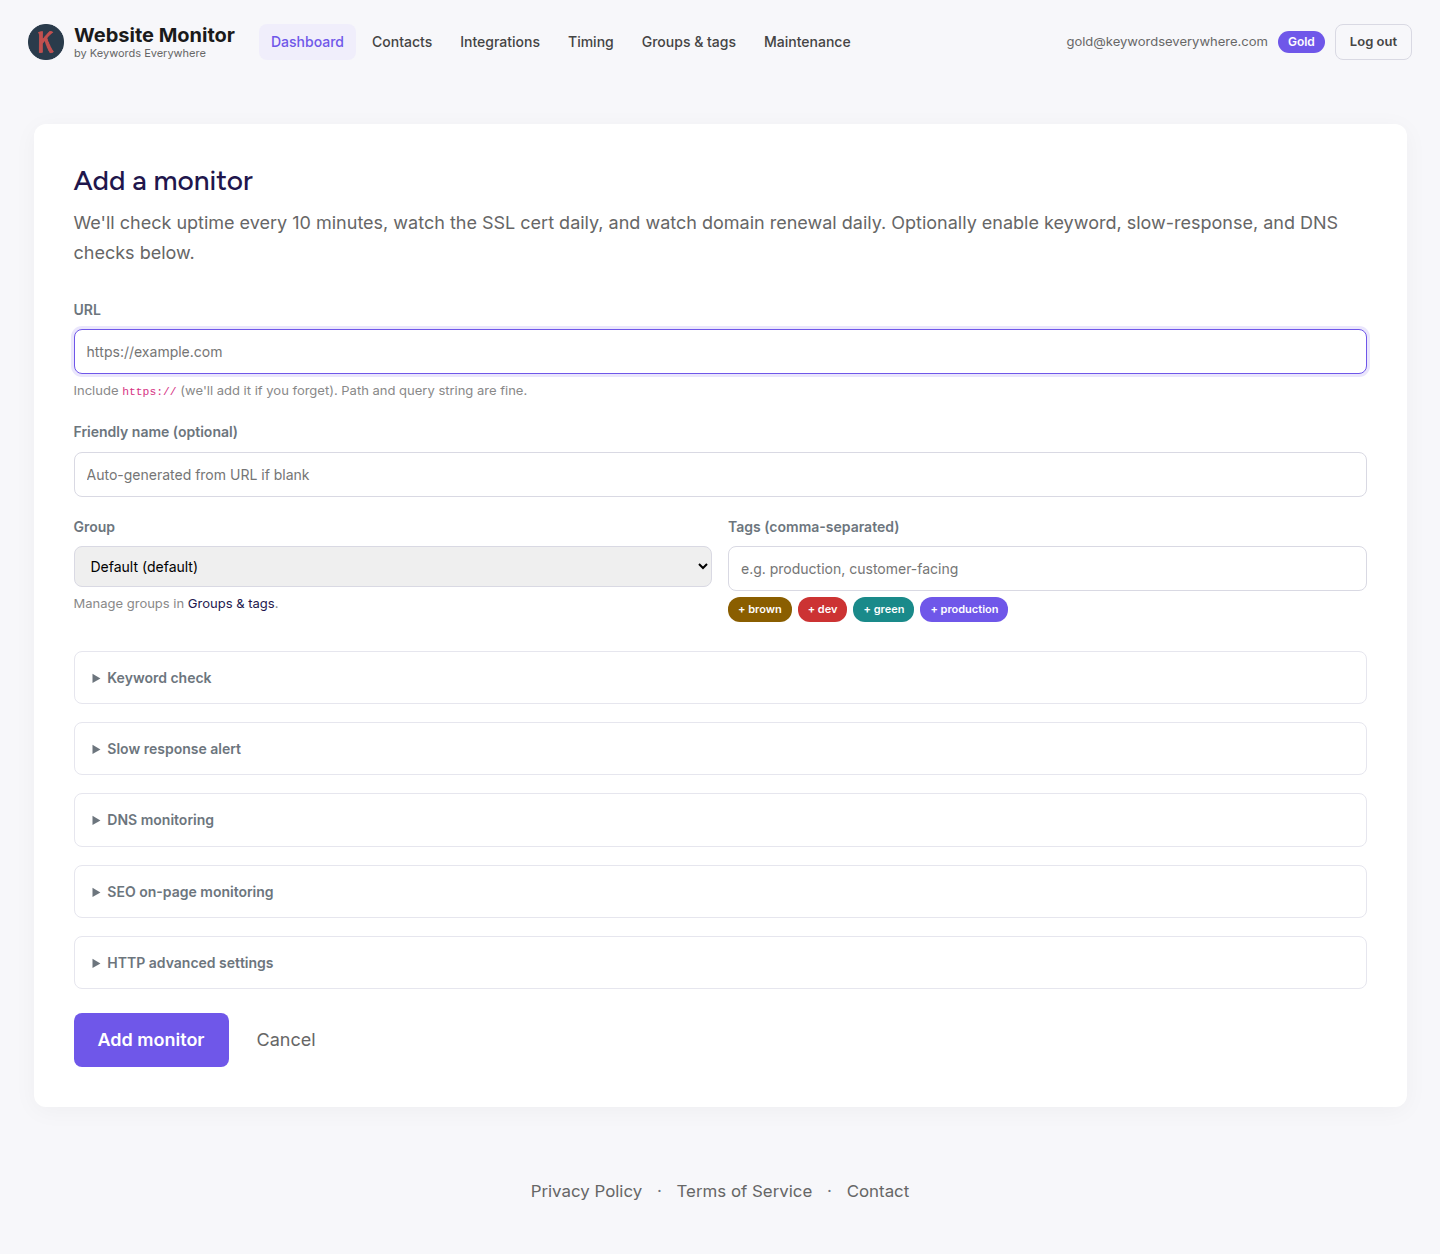Add the purple production tag chip
Viewport: 1440px width, 1254px height.
(964, 610)
